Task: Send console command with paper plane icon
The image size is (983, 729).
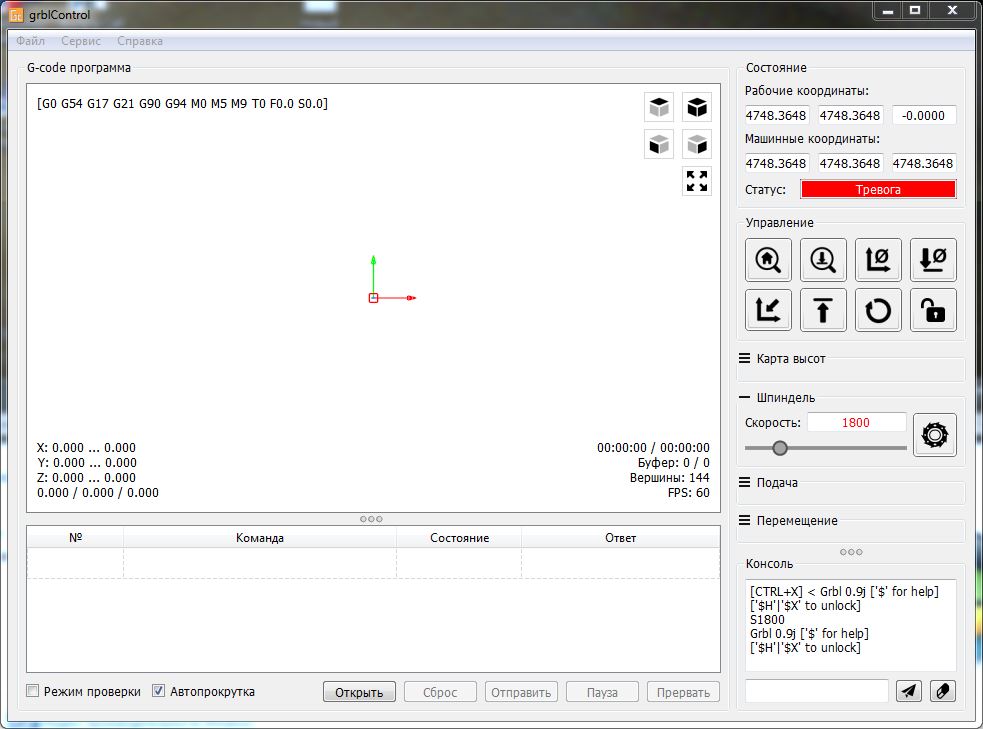Action: click(908, 691)
